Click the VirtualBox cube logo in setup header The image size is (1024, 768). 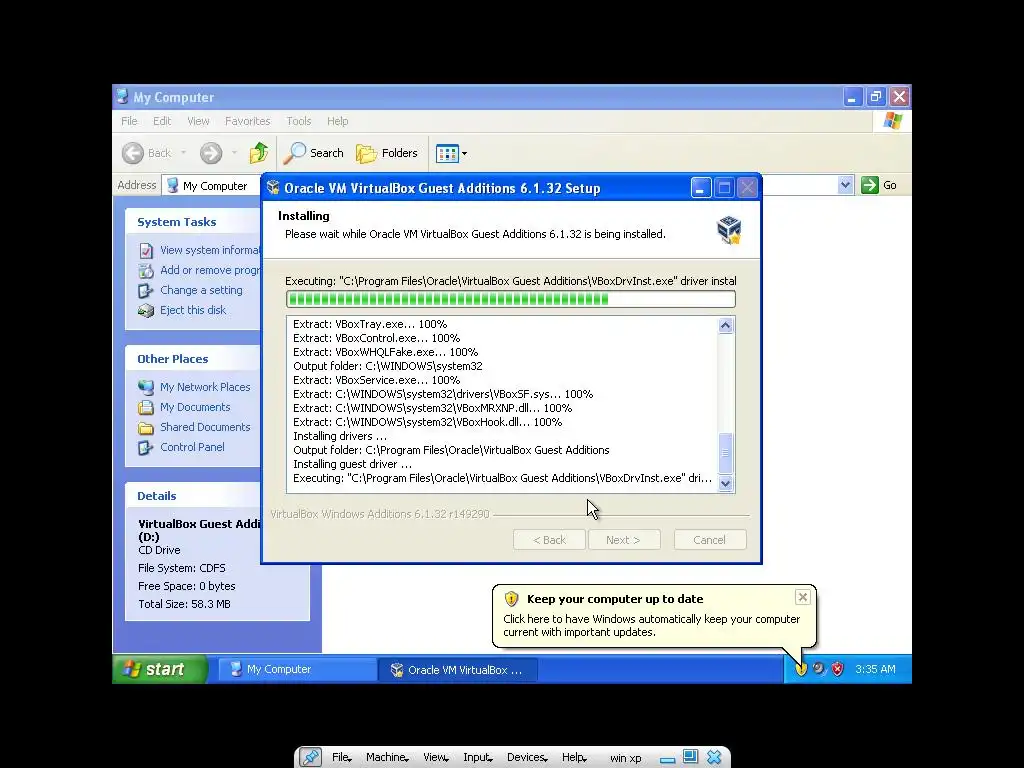tap(729, 230)
